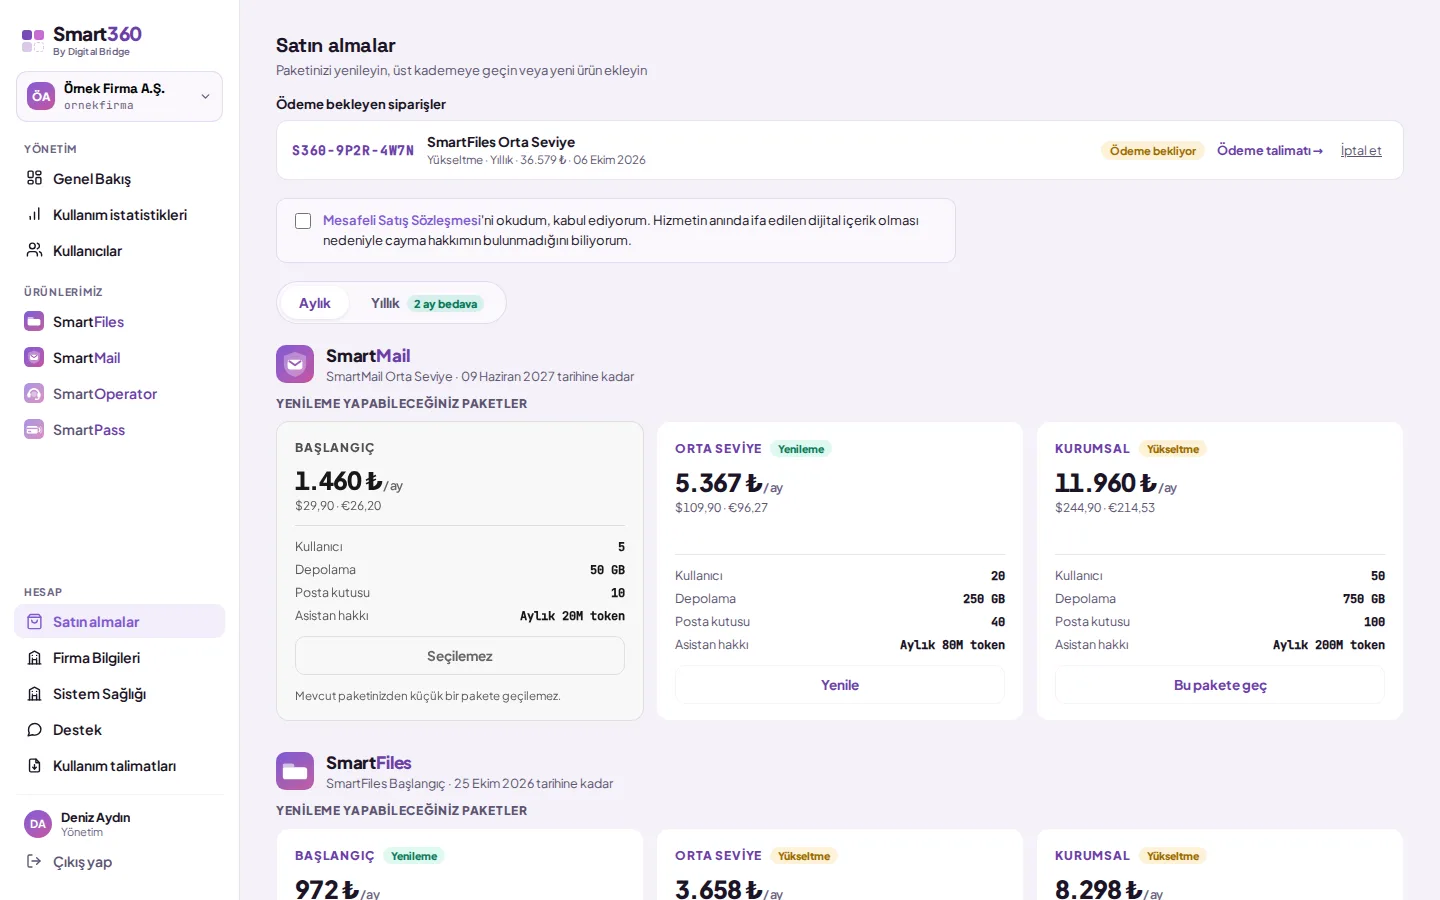This screenshot has height=900, width=1440.
Task: Click the 2 ay bedava badge
Action: coord(445,304)
